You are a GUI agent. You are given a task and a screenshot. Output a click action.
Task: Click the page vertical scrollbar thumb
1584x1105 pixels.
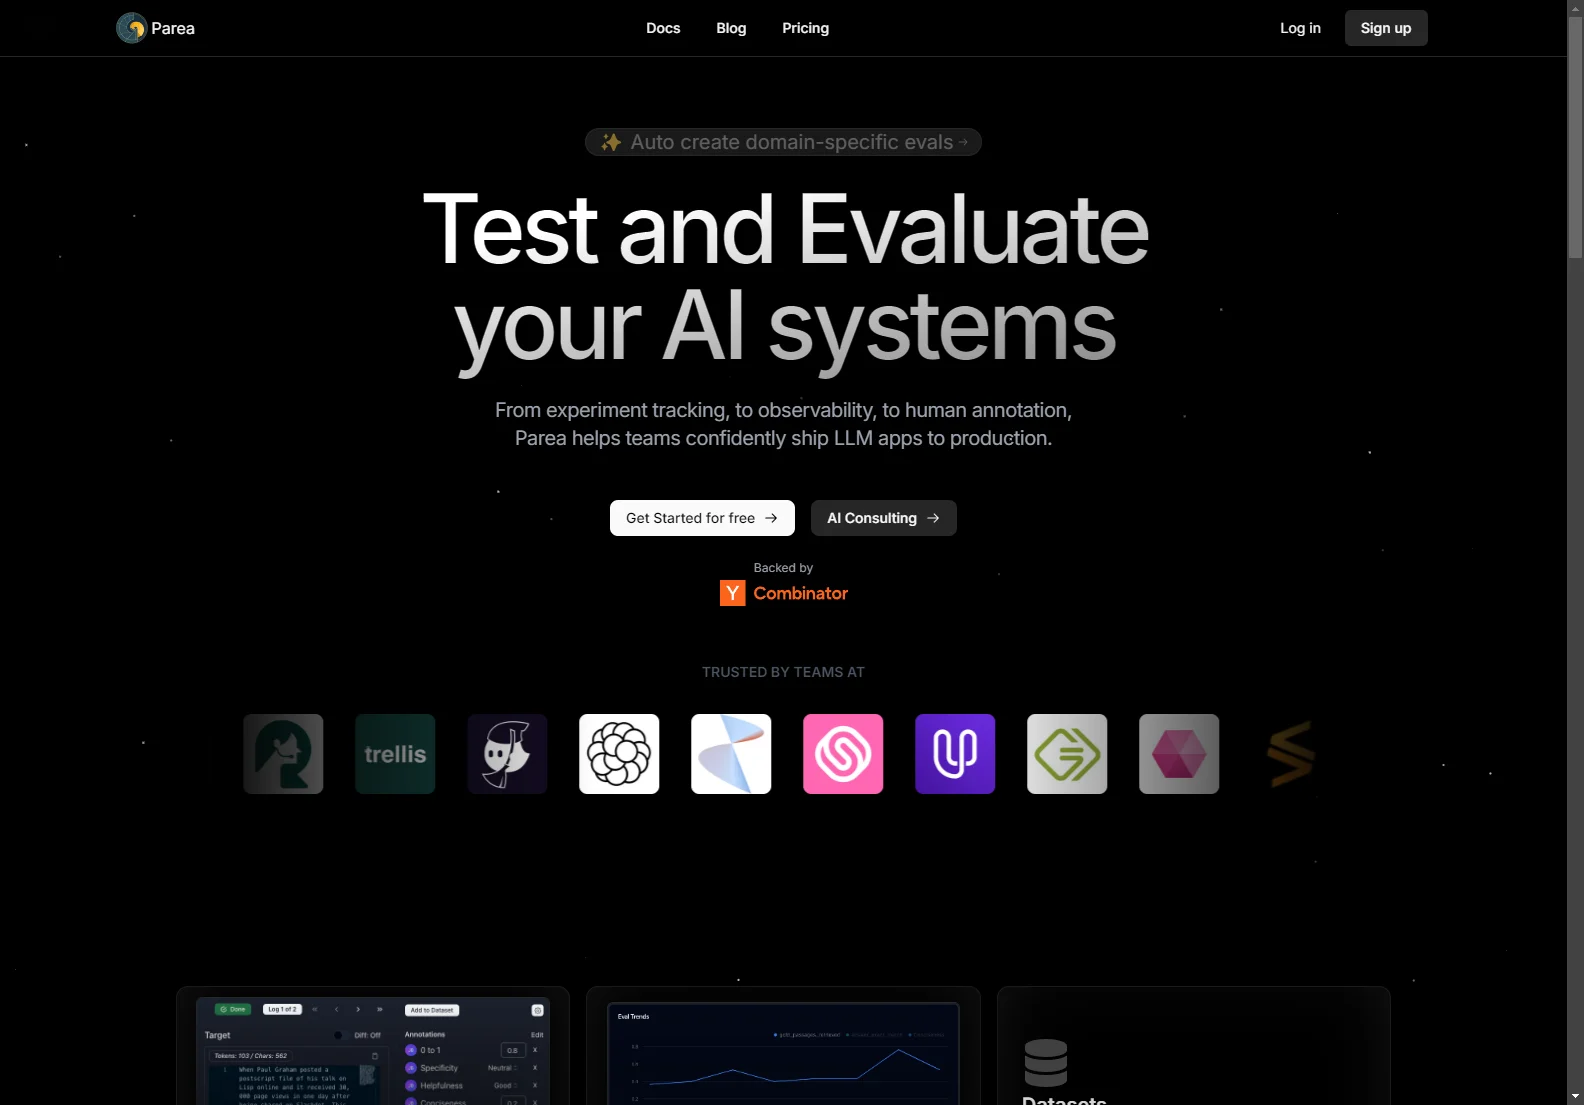click(1576, 138)
